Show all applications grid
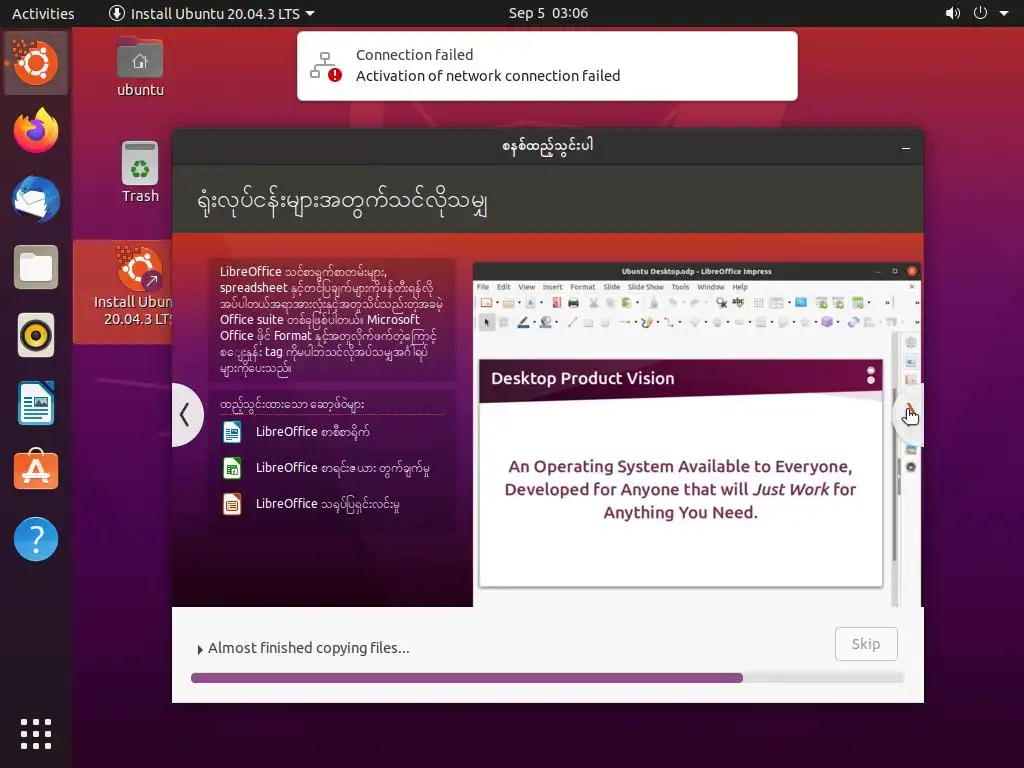The image size is (1024, 768). pos(36,734)
